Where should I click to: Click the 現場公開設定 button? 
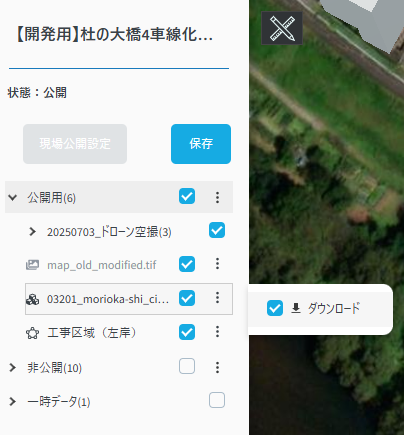[x=75, y=144]
